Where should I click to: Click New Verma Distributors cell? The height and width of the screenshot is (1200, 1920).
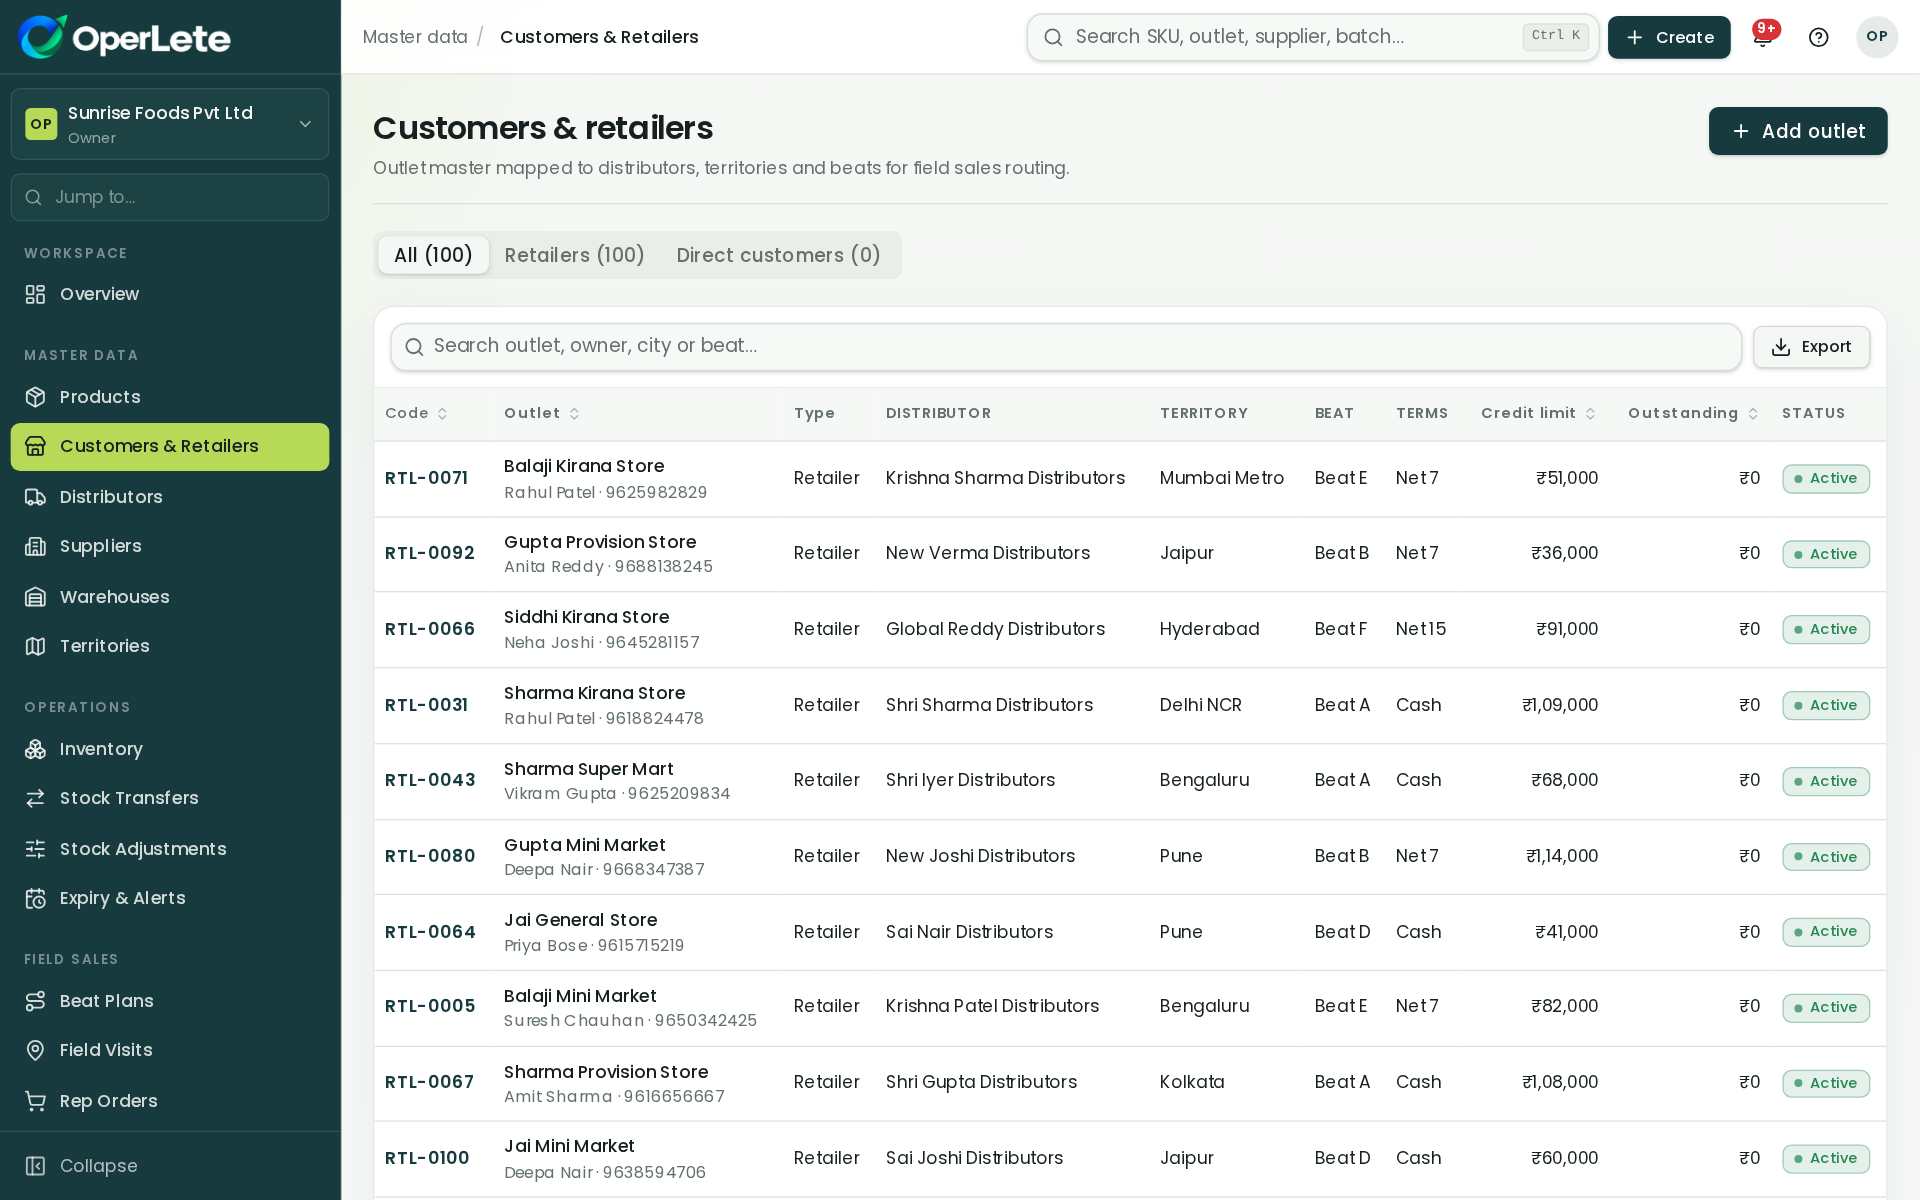coord(988,553)
